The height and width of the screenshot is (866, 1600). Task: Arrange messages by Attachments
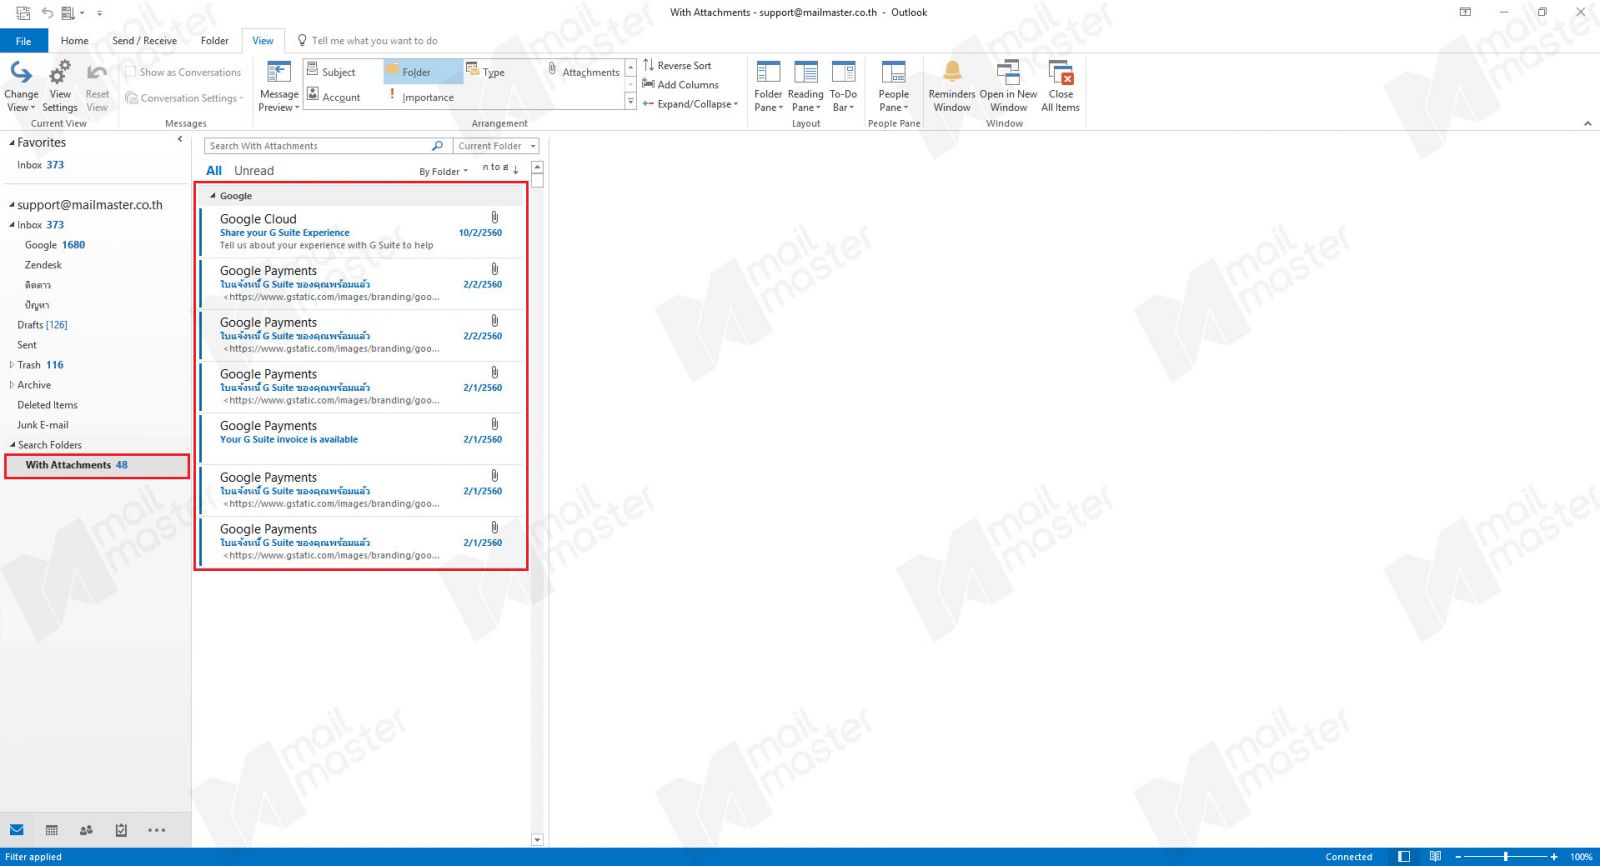coord(584,72)
